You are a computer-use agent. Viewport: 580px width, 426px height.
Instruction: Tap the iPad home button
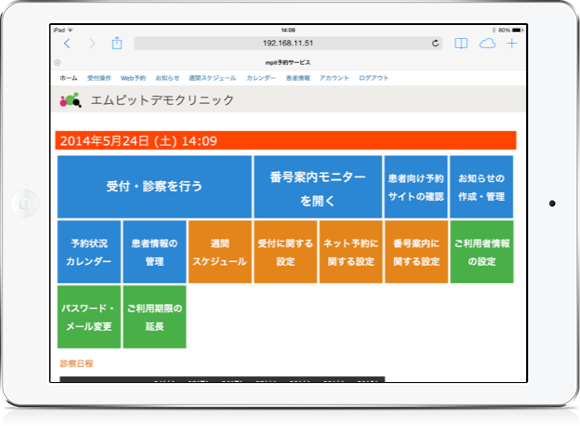(x=25, y=203)
